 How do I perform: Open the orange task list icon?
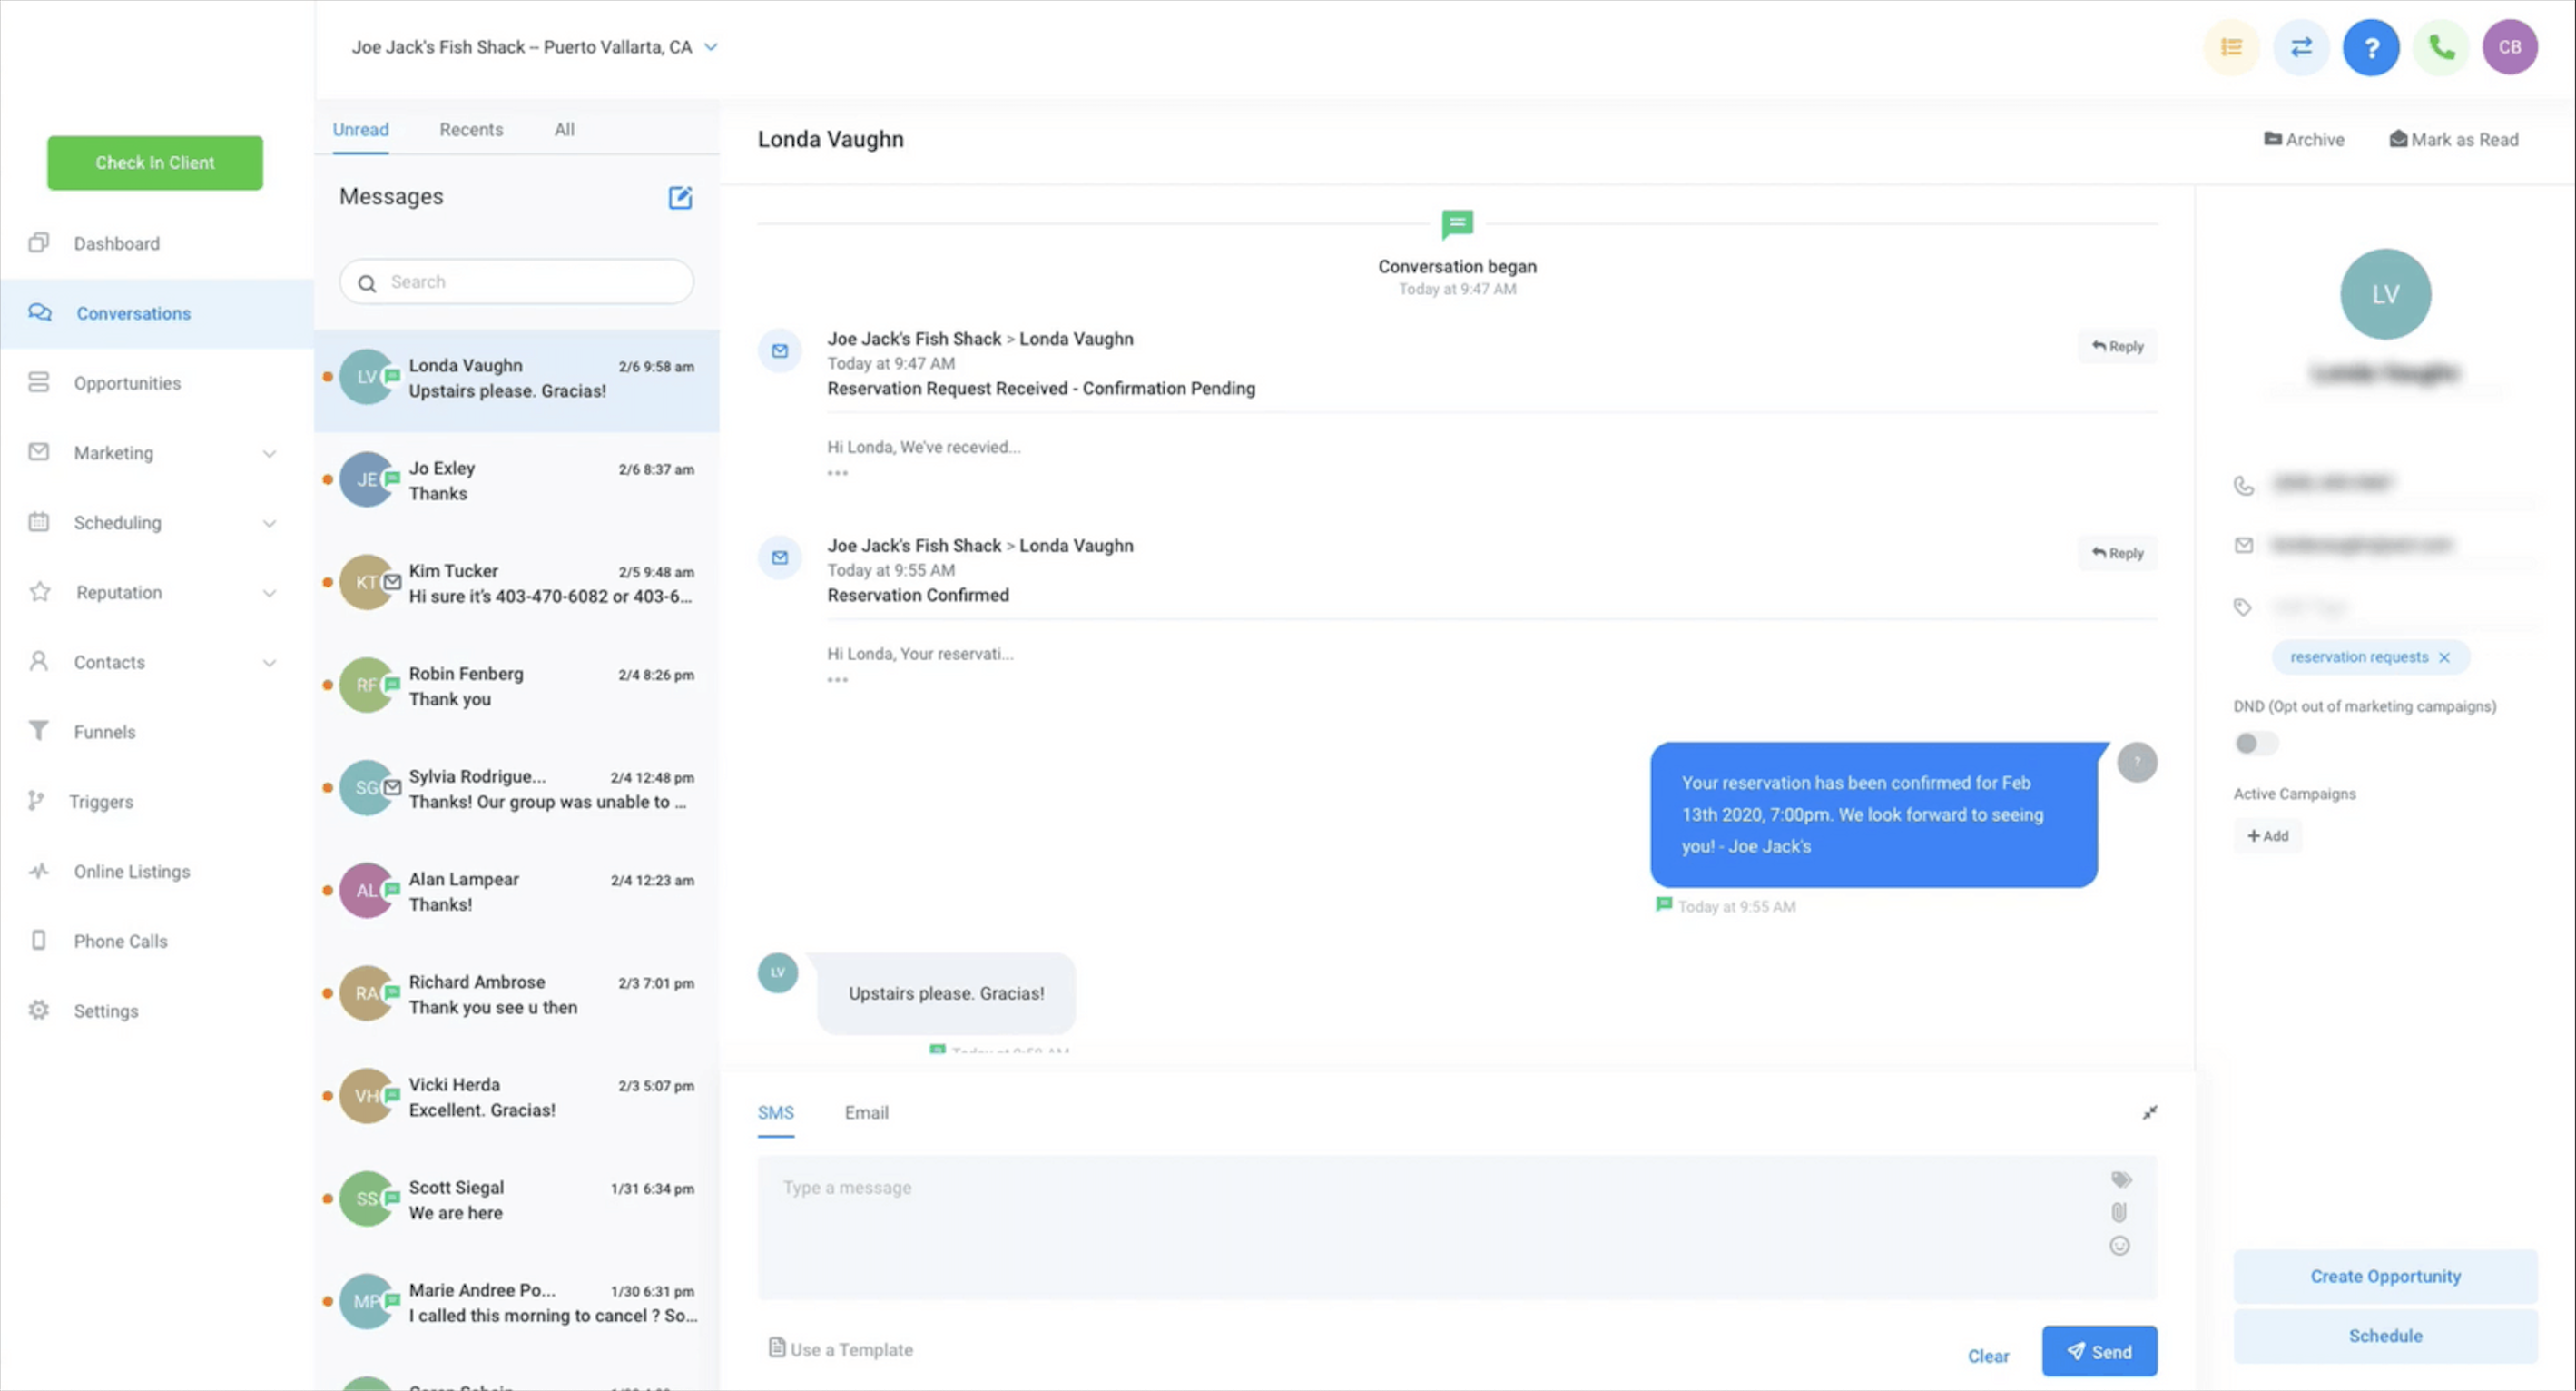(x=2231, y=47)
